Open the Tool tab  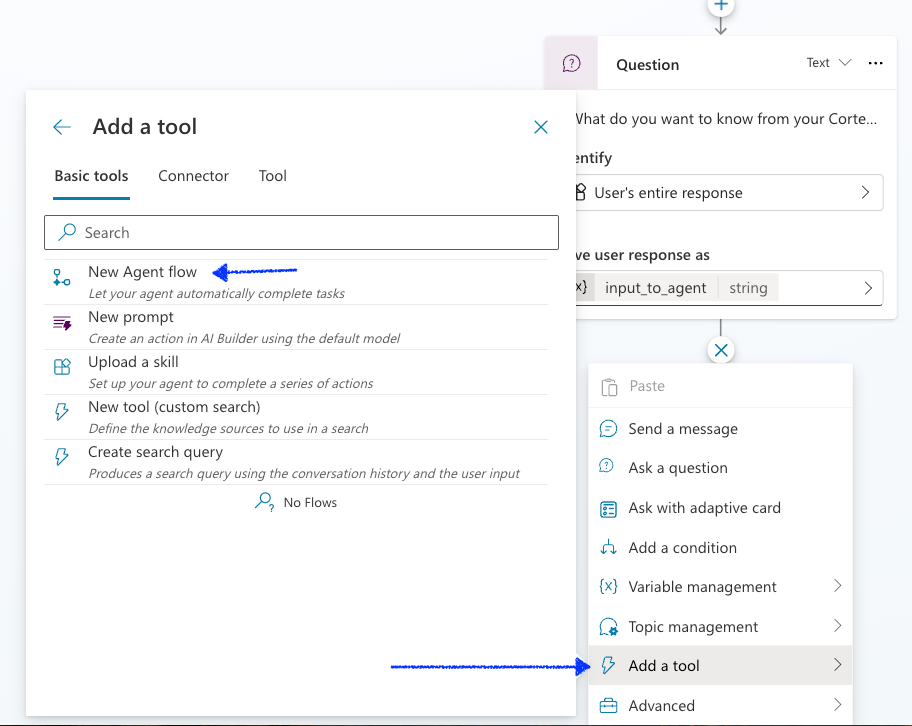272,176
